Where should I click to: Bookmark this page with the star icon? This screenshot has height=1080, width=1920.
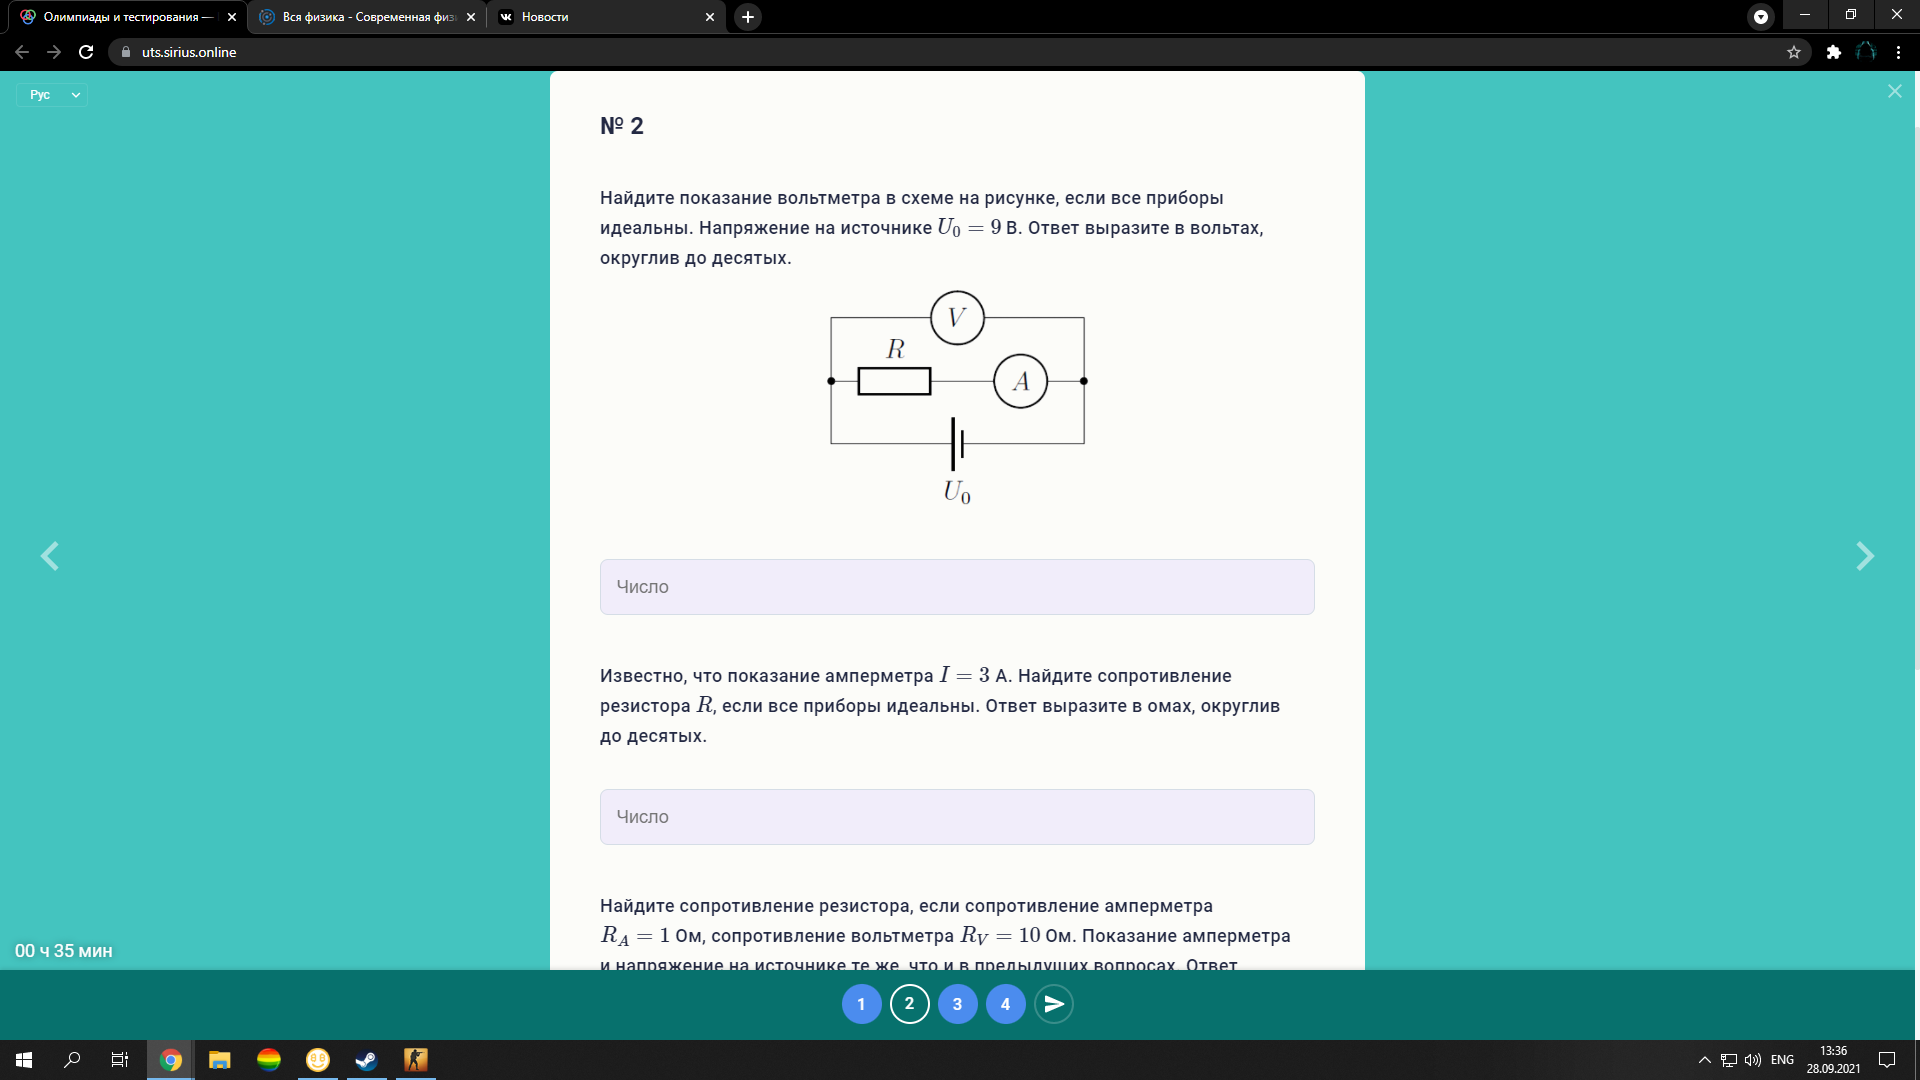1794,52
